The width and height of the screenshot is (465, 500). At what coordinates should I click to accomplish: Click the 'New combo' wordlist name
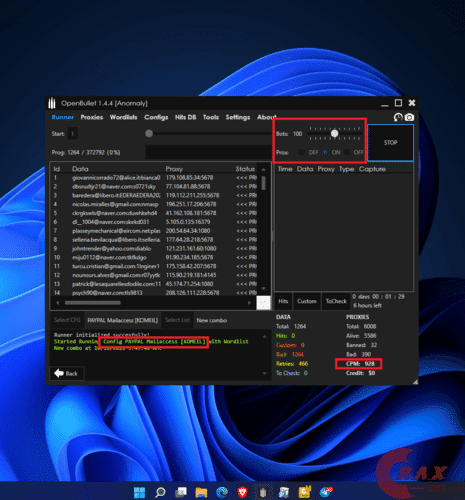click(212, 320)
